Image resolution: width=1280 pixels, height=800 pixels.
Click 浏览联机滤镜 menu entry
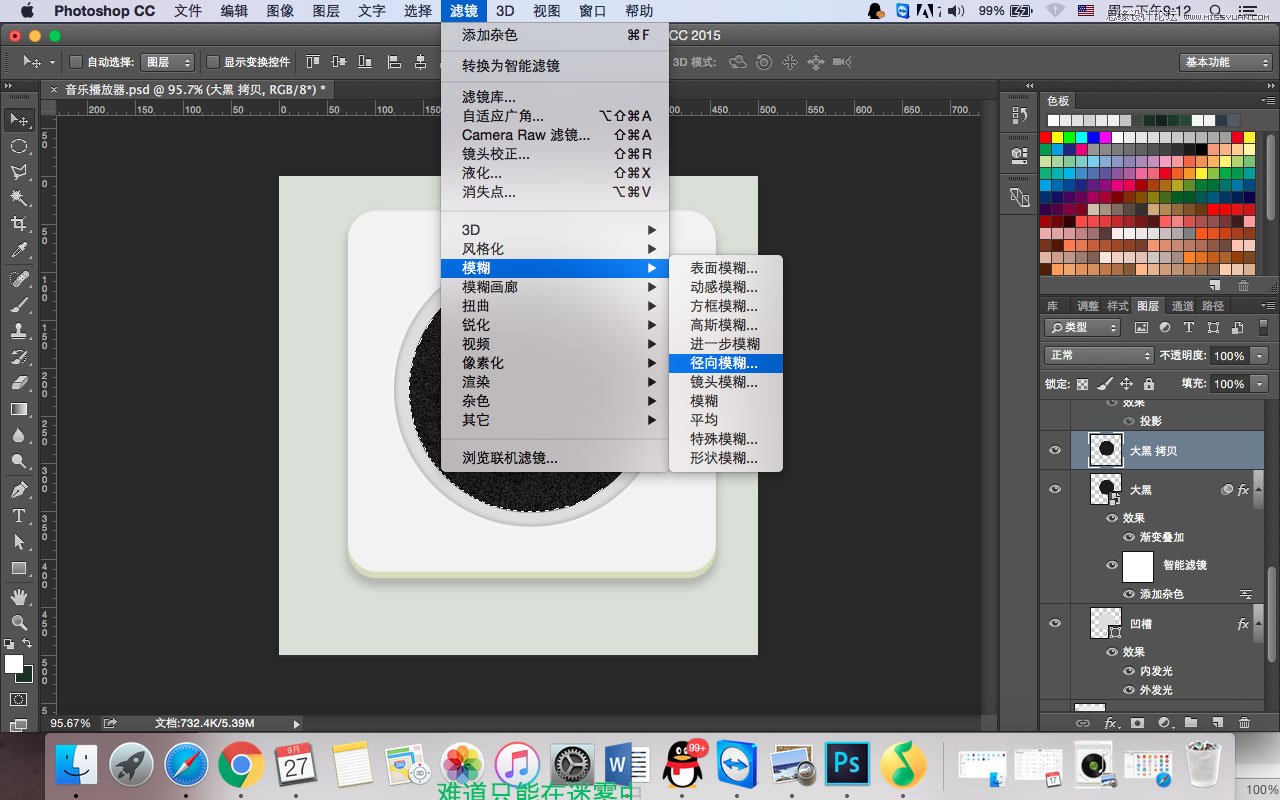pos(509,458)
